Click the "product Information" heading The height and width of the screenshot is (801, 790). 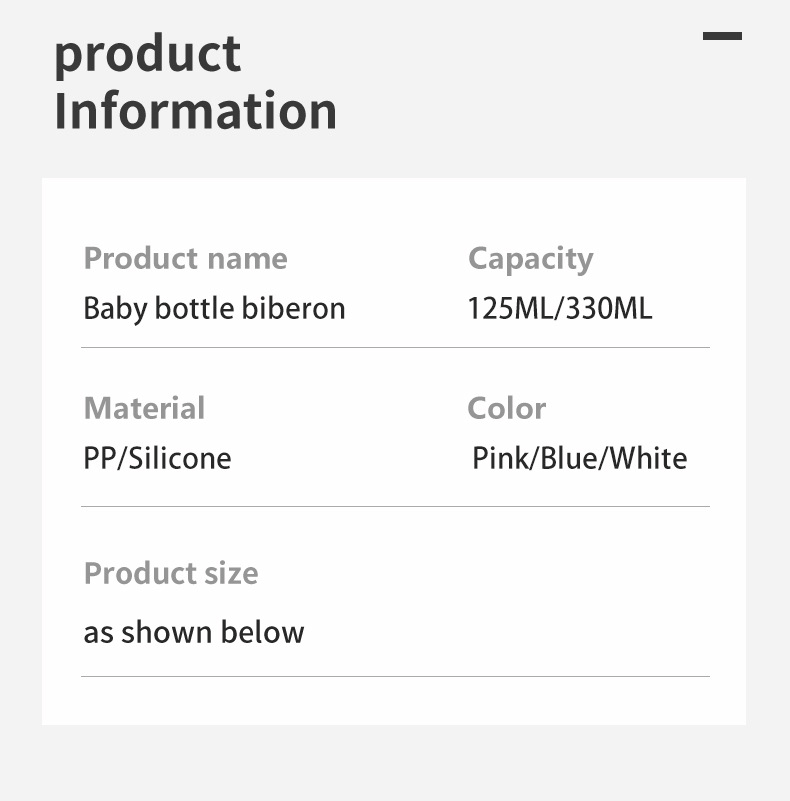(x=195, y=82)
